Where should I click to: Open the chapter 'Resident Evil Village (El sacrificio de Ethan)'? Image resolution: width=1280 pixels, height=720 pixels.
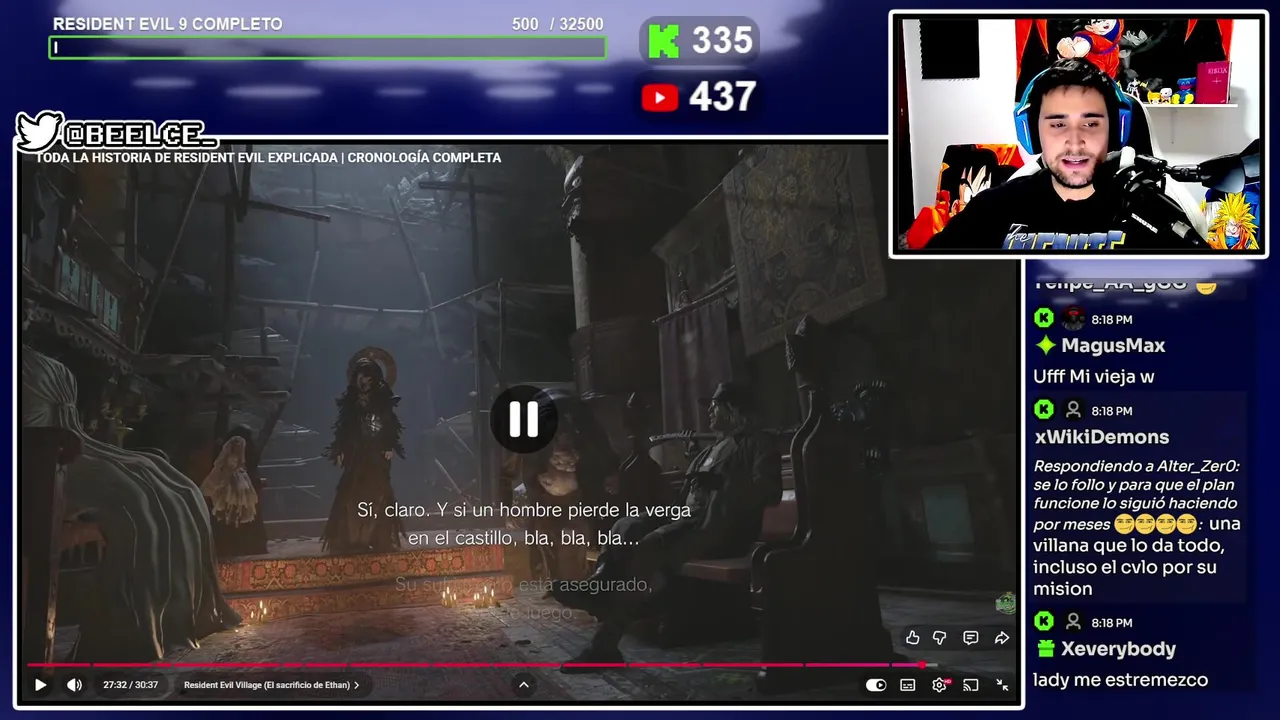coord(271,685)
